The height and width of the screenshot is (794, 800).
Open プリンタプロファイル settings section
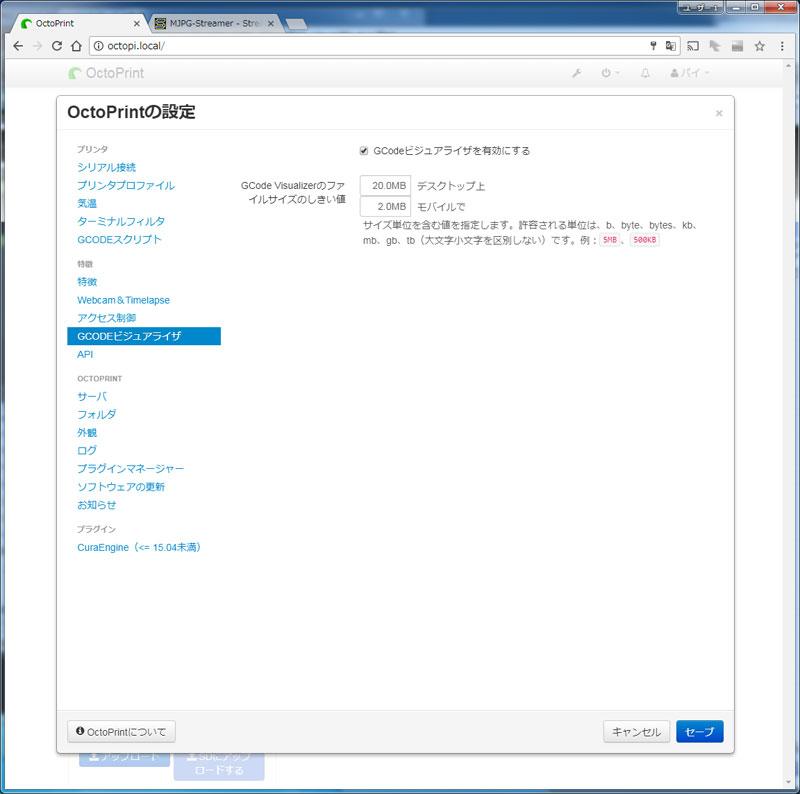(126, 185)
